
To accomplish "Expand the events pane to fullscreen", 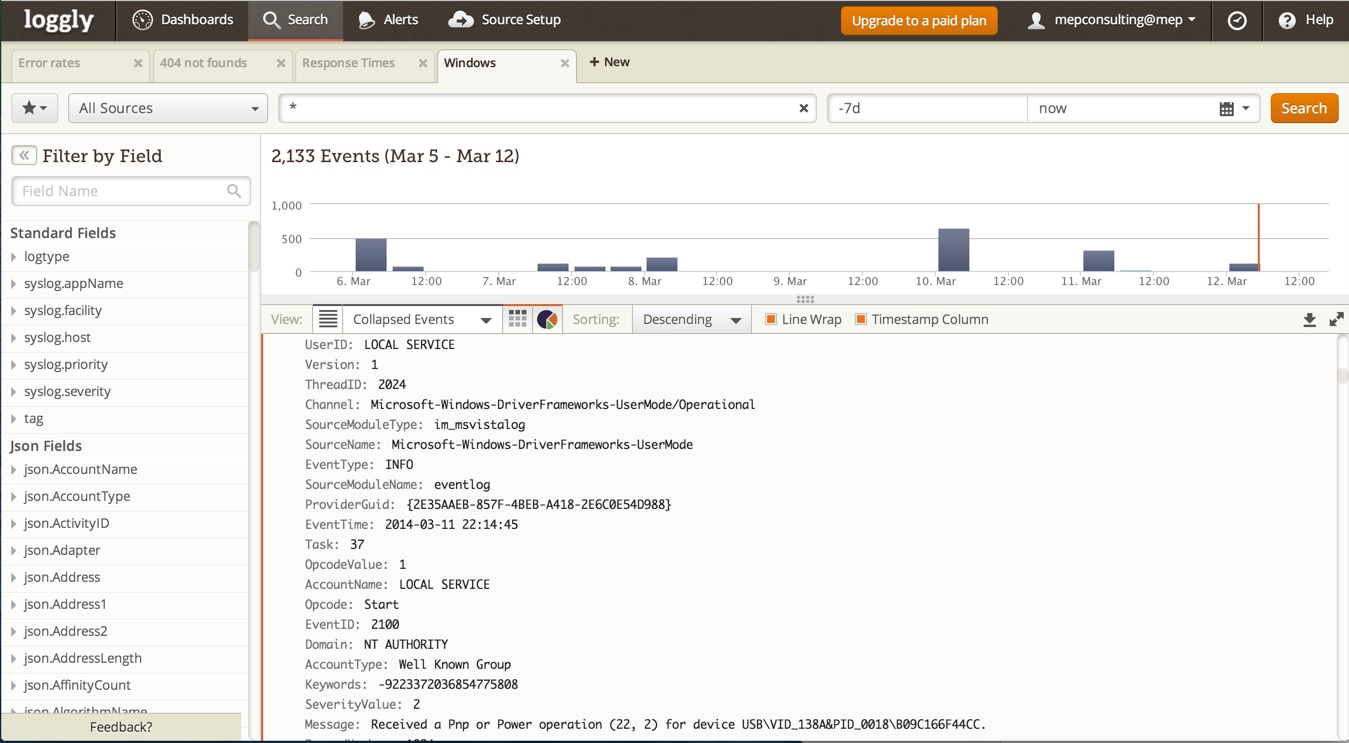I will (x=1336, y=320).
